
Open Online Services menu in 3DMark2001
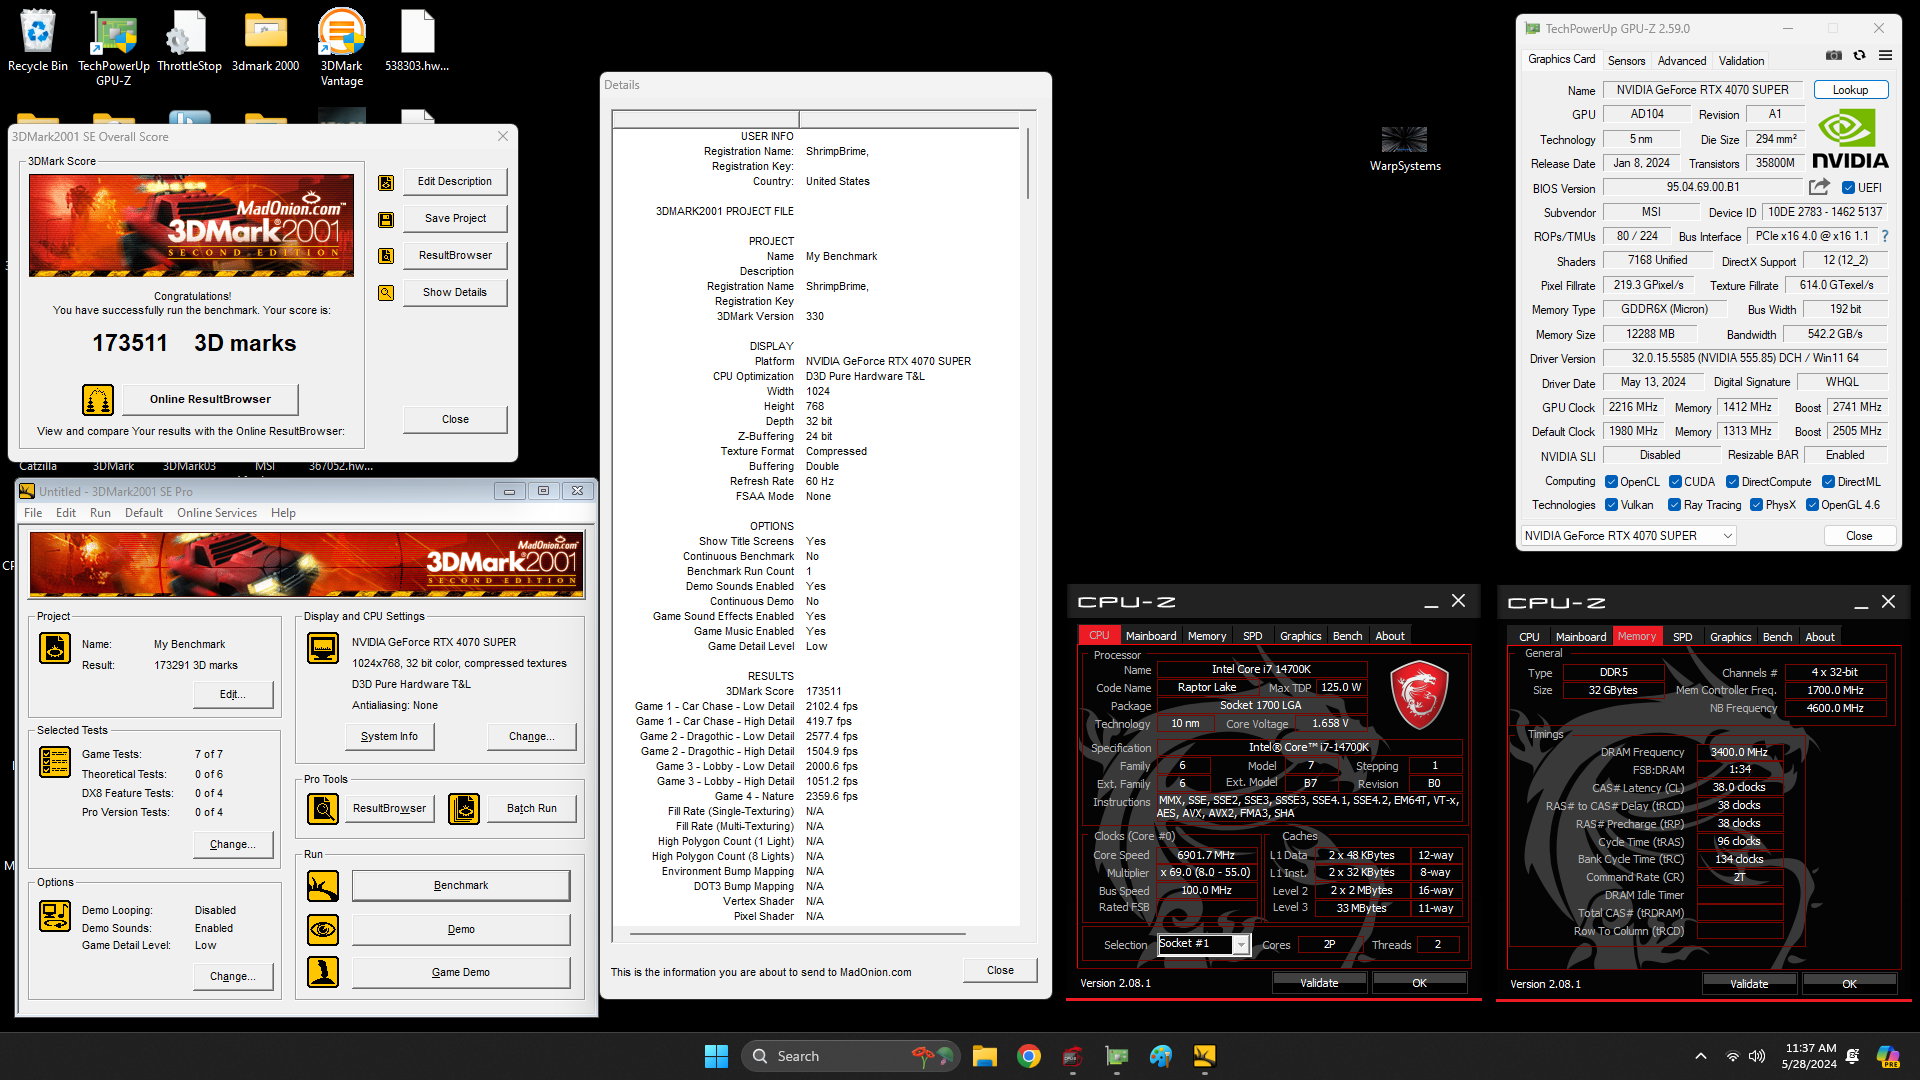pyautogui.click(x=217, y=513)
